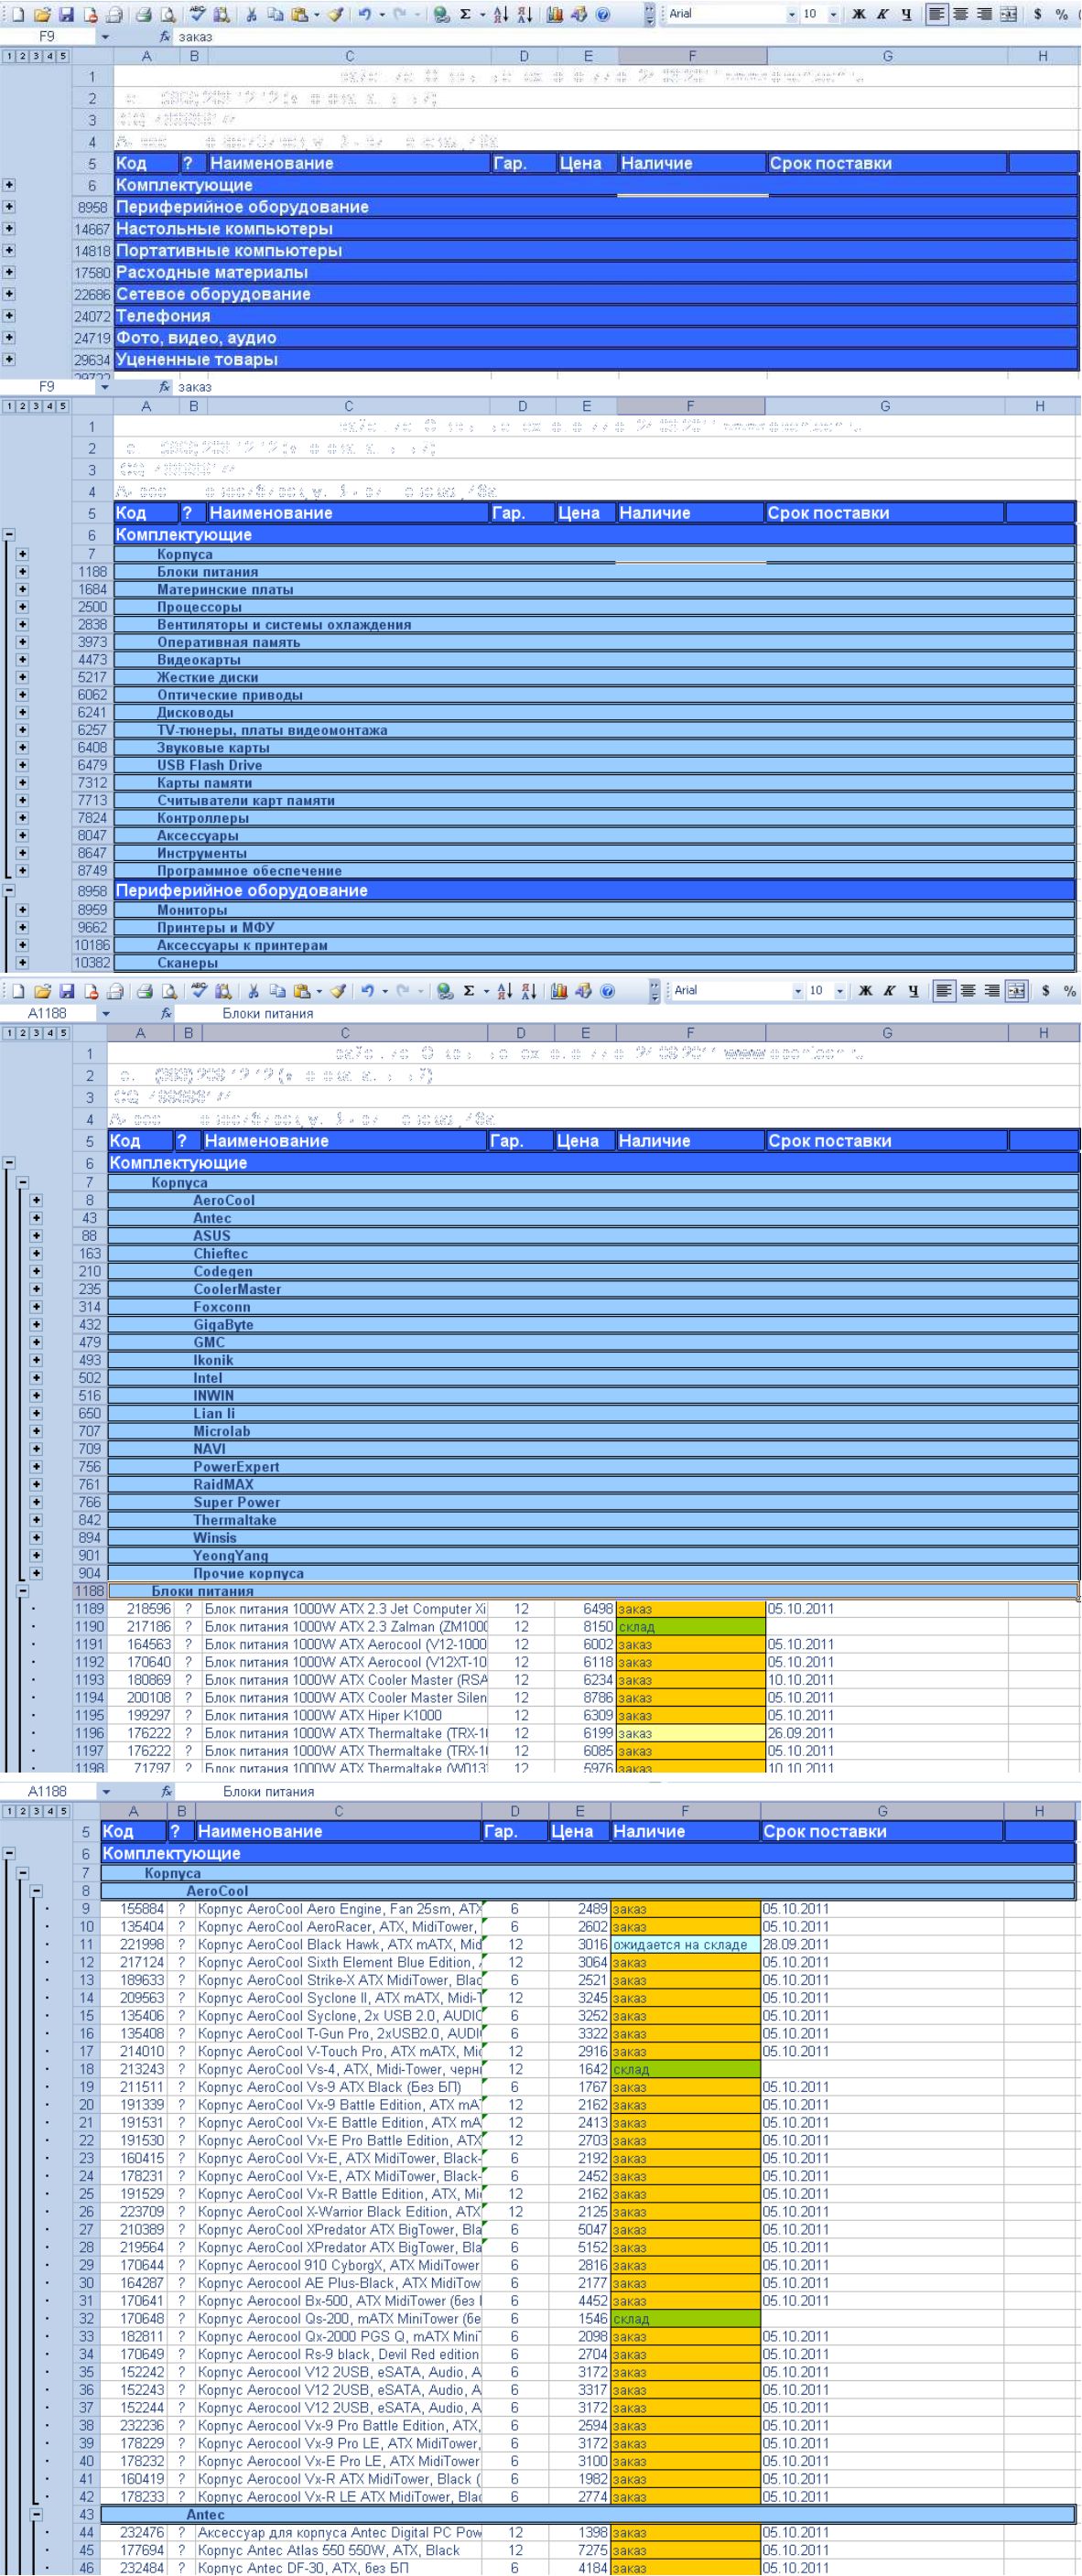The height and width of the screenshot is (2576, 1082).
Task: Toggle Align Left in the topmost toolbar
Action: pyautogui.click(x=937, y=14)
